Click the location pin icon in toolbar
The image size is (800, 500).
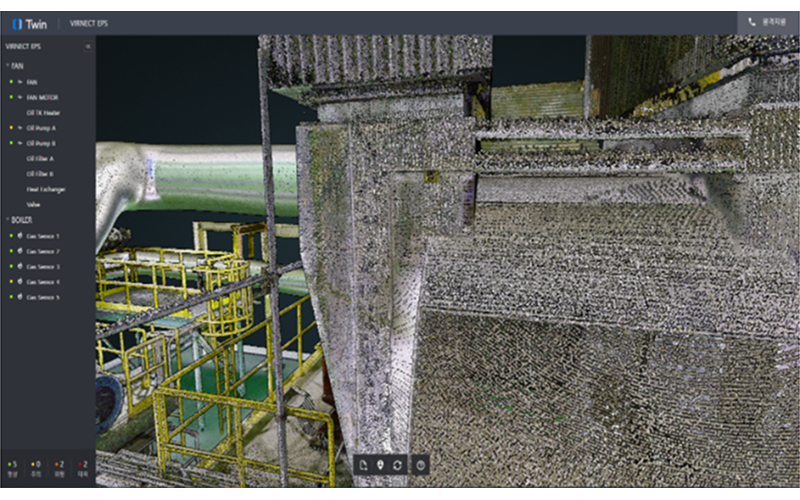(380, 465)
